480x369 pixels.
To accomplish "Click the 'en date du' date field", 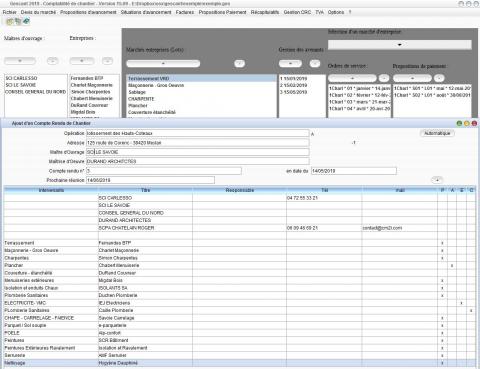I will click(354, 171).
